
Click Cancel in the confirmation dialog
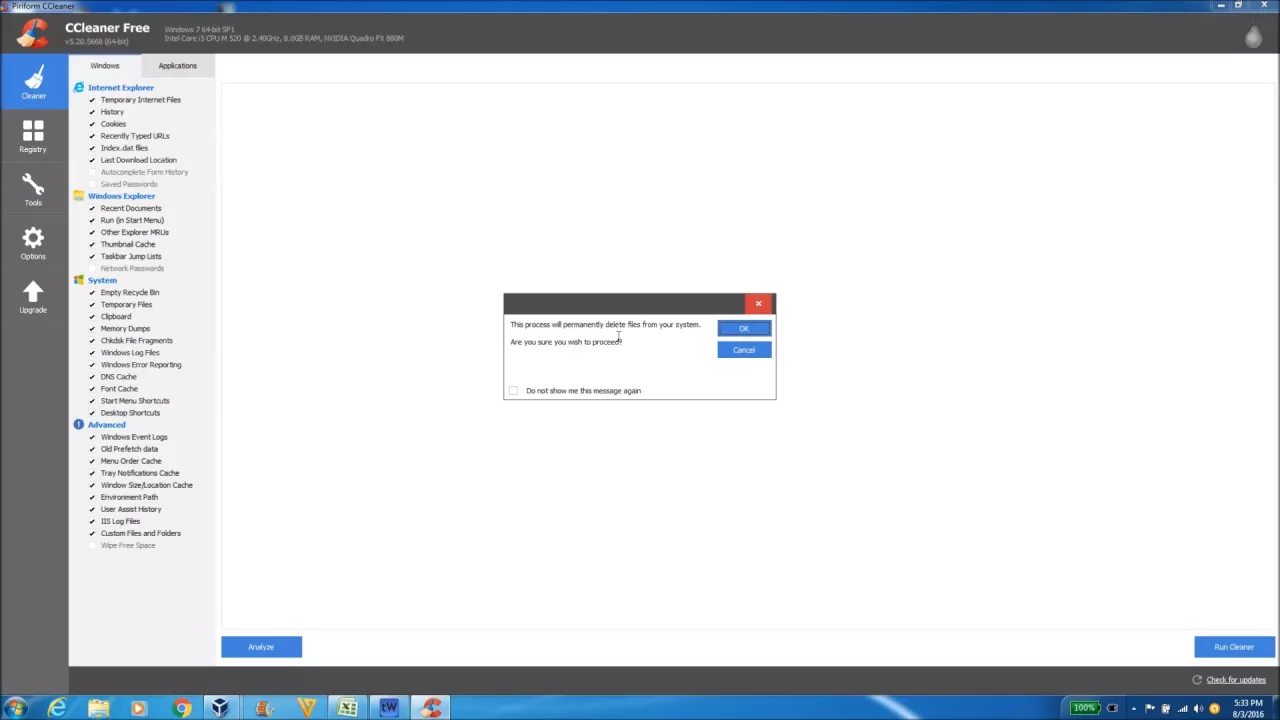744,350
